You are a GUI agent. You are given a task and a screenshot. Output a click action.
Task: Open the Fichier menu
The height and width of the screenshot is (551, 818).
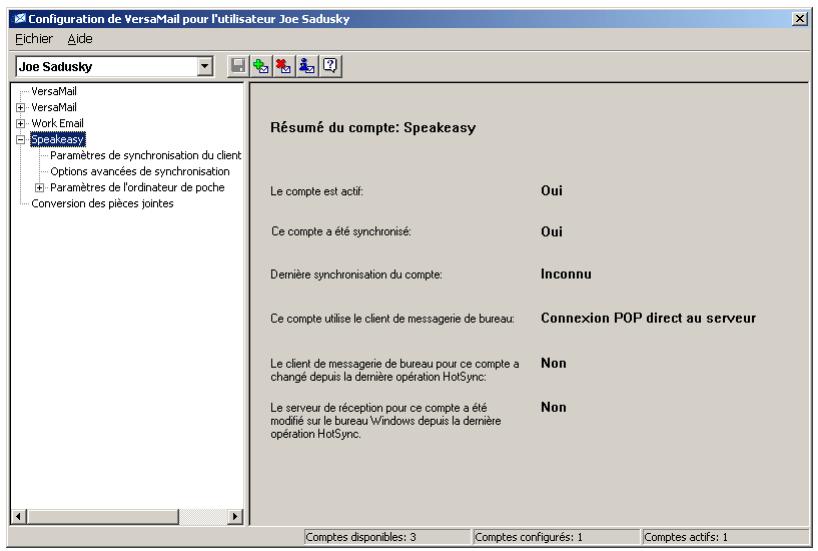34,39
